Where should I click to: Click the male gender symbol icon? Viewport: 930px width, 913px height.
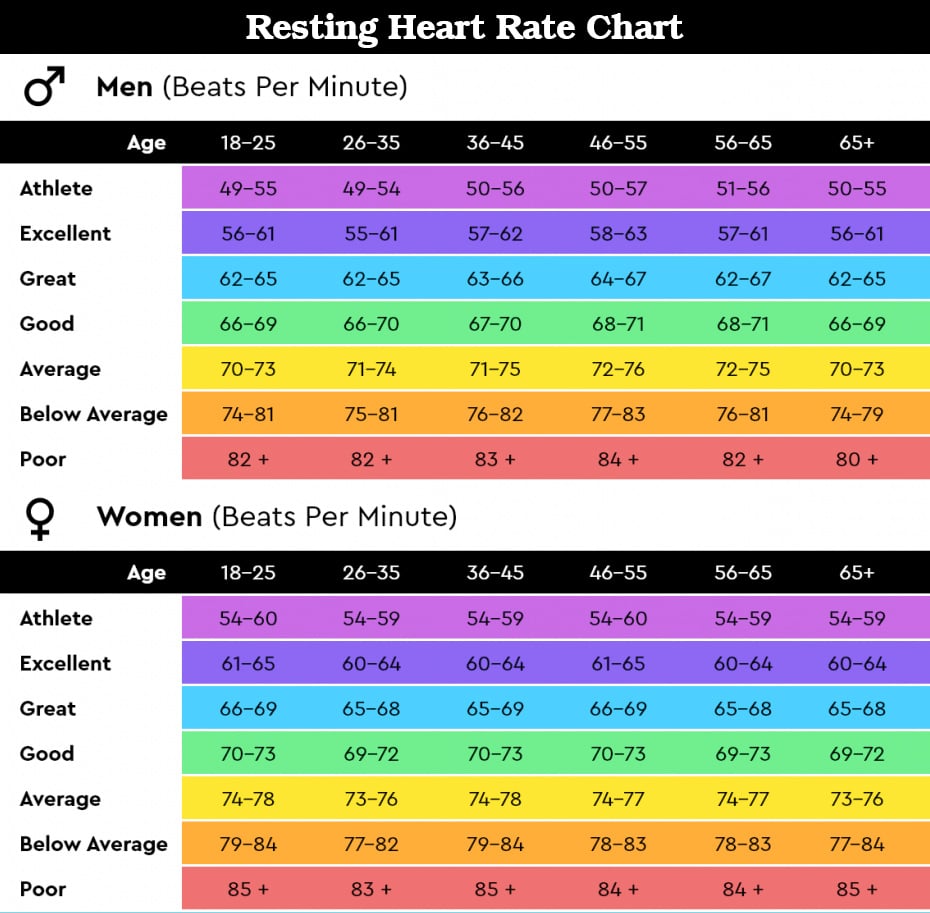click(x=44, y=87)
